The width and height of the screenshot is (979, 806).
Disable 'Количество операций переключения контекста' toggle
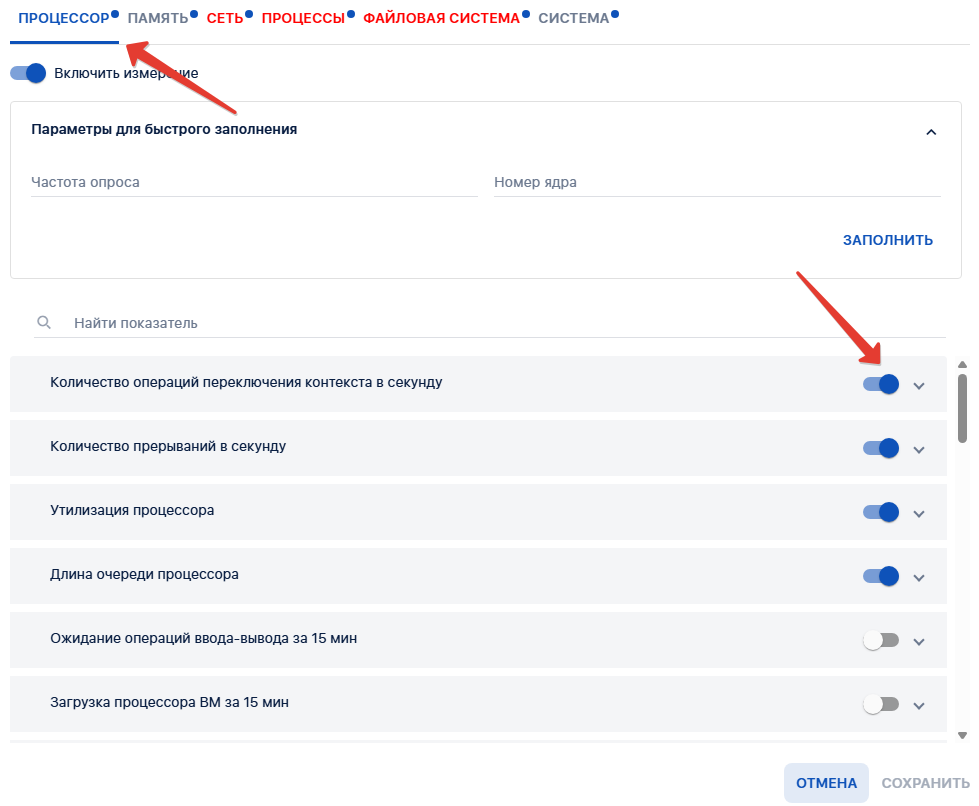tap(881, 384)
